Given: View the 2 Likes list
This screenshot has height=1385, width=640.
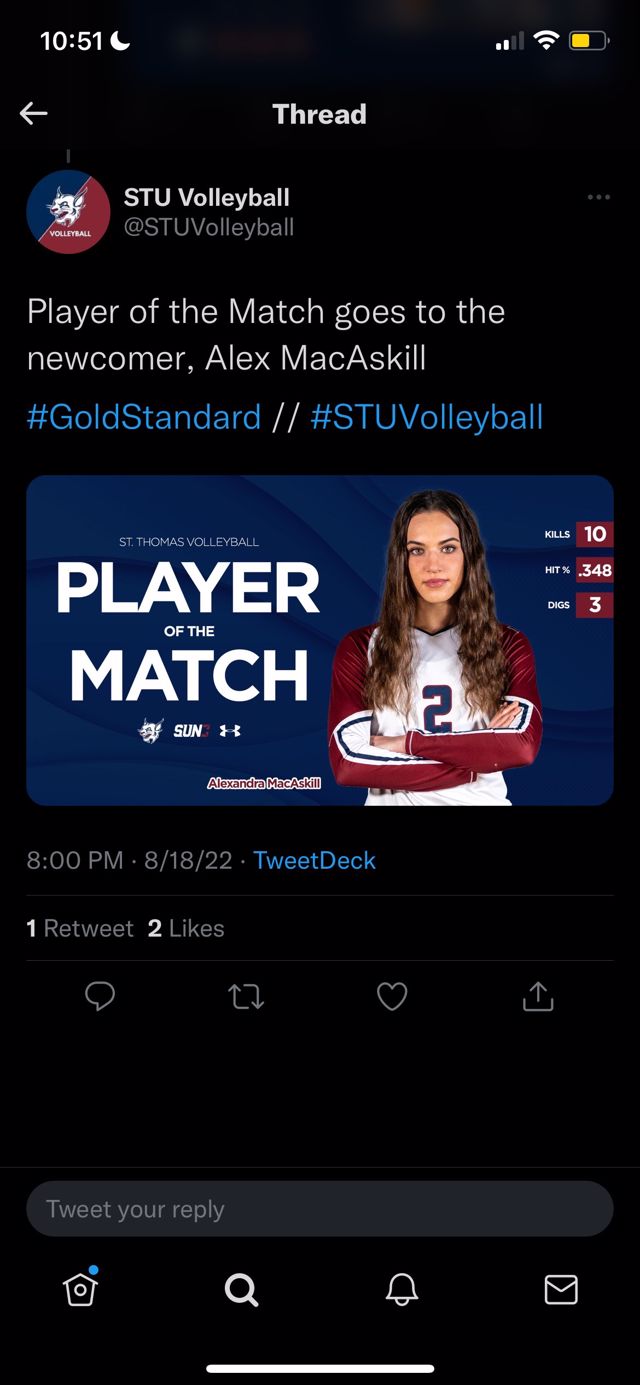Looking at the screenshot, I should tap(186, 928).
